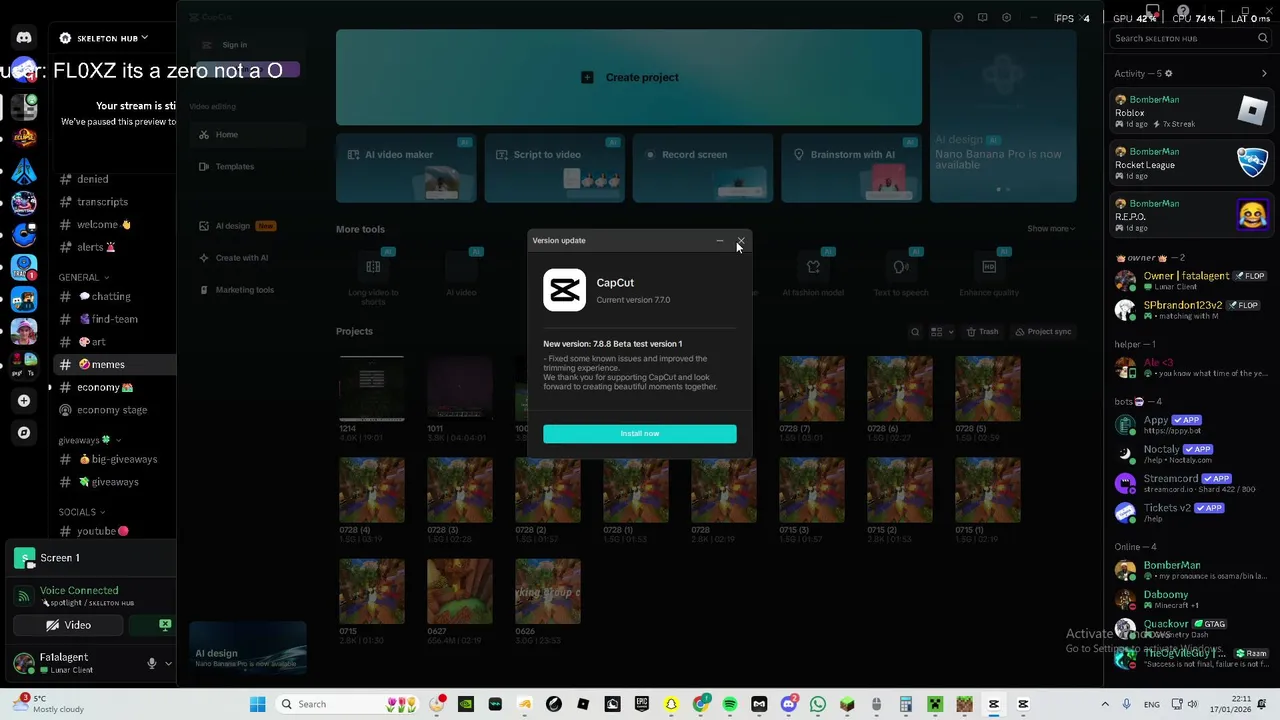
Task: Open the Windows Start menu
Action: 257,704
